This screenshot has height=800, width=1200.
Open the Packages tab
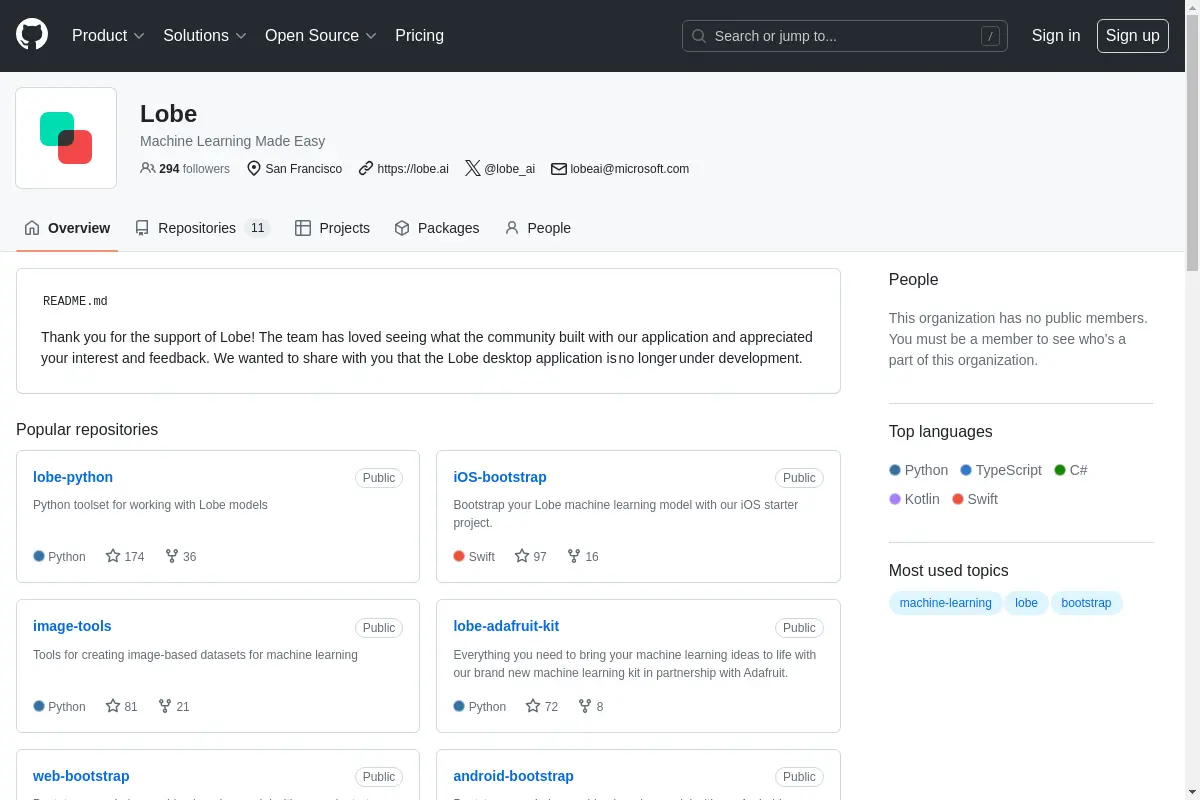[x=437, y=228]
